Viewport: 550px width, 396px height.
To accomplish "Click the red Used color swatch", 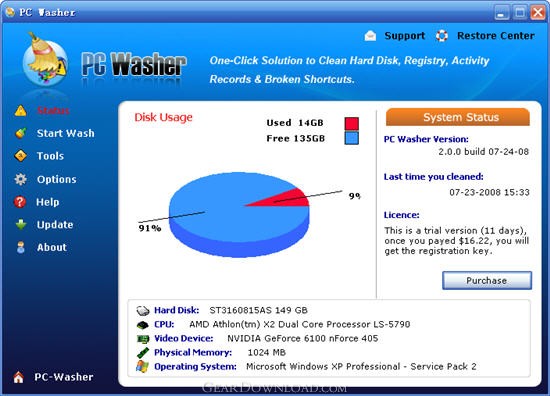I will coord(351,123).
